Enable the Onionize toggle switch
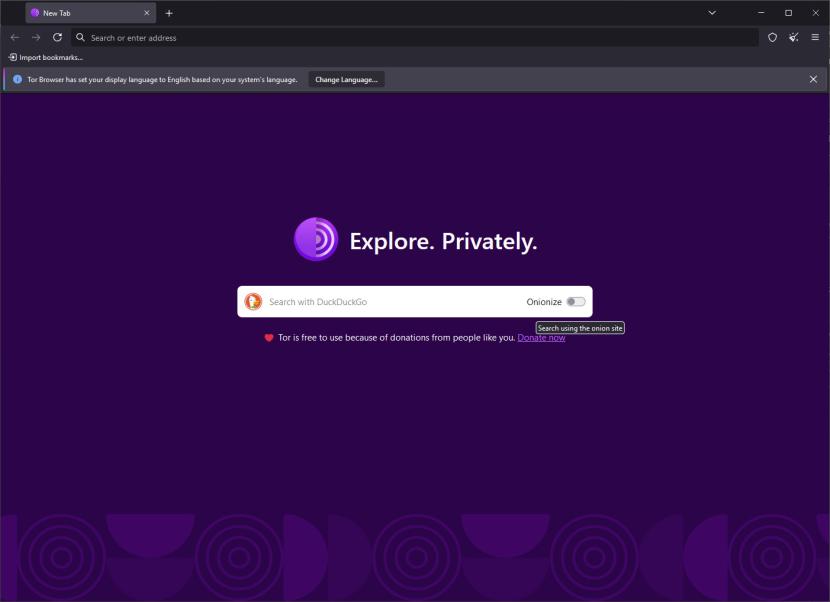 tap(576, 302)
